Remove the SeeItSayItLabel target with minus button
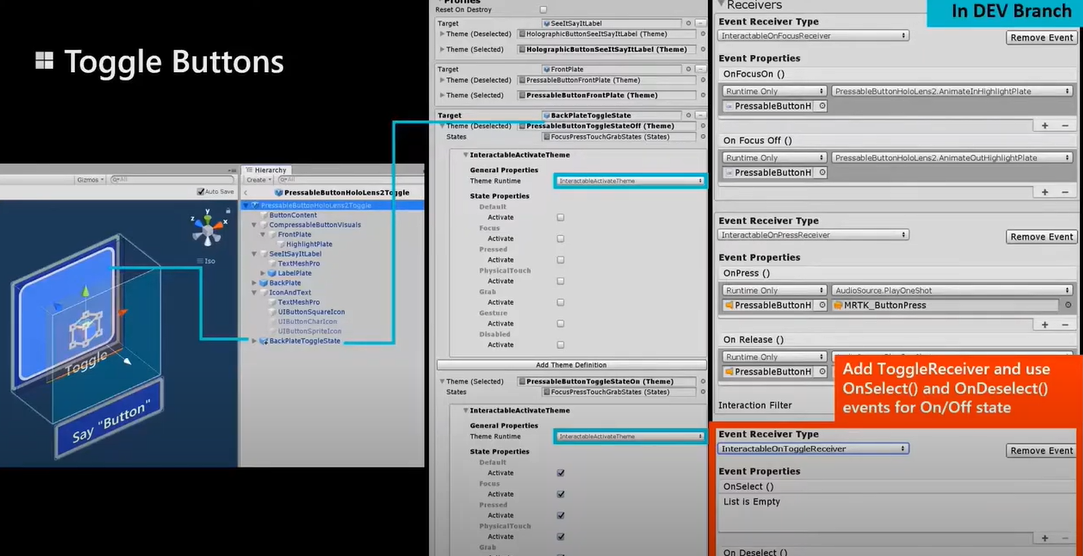1083x556 pixels. (x=701, y=23)
